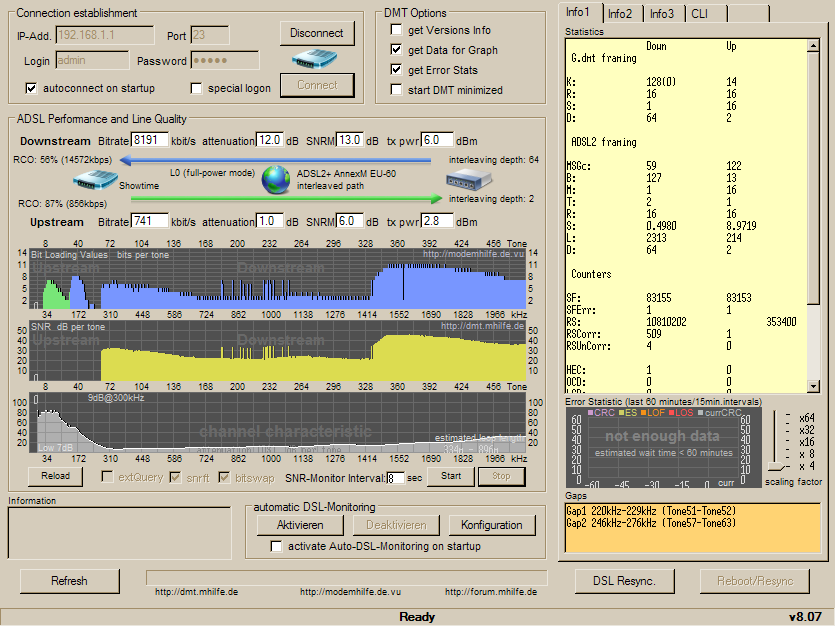
Task: Click the scaling factor slider handle
Action: point(777,467)
